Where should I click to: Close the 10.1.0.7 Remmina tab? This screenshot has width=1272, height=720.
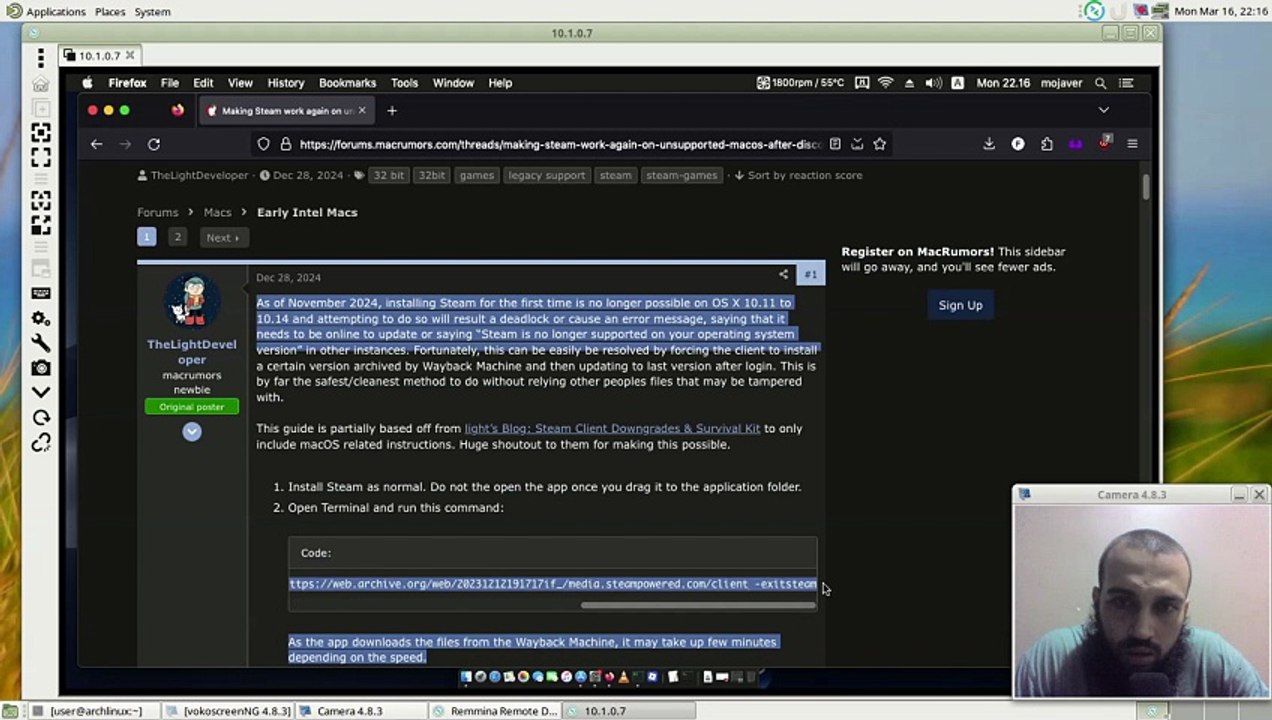coord(130,55)
